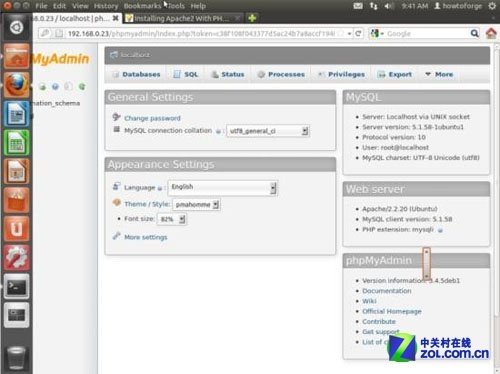Image resolution: width=500 pixels, height=374 pixels.
Task: Open the search engine selector dropdown
Action: tap(377, 33)
